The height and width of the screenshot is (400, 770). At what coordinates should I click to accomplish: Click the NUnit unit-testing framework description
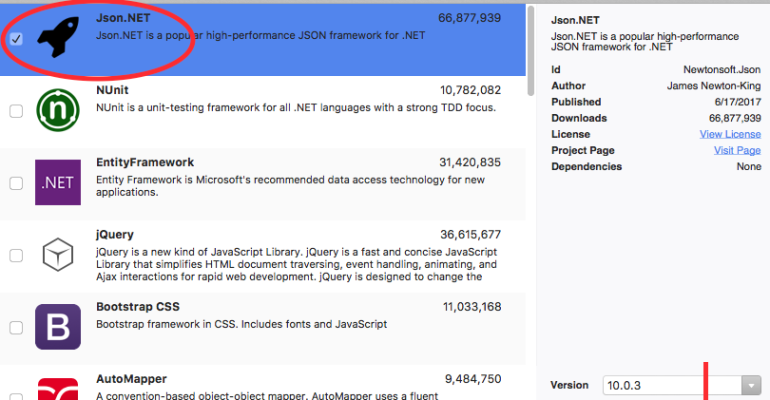(296, 107)
